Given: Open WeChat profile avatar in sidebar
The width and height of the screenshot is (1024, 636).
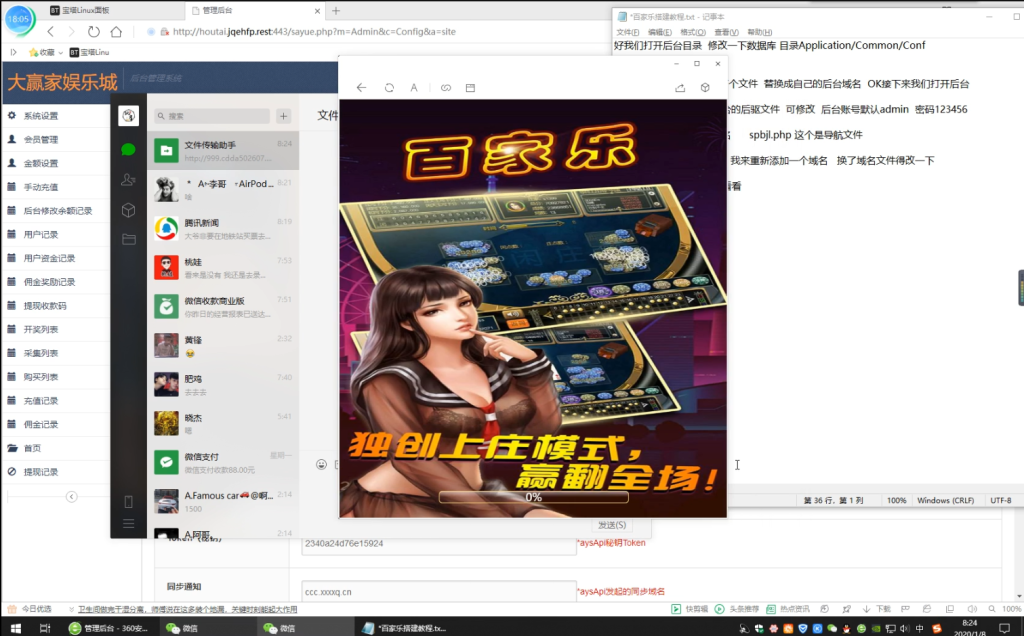Looking at the screenshot, I should pos(129,116).
